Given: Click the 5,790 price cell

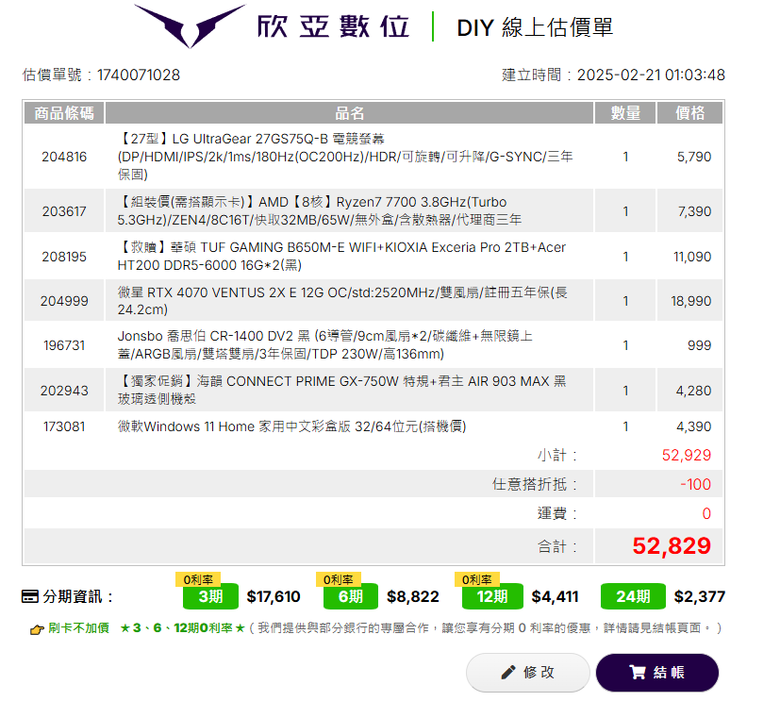Looking at the screenshot, I should [x=694, y=157].
